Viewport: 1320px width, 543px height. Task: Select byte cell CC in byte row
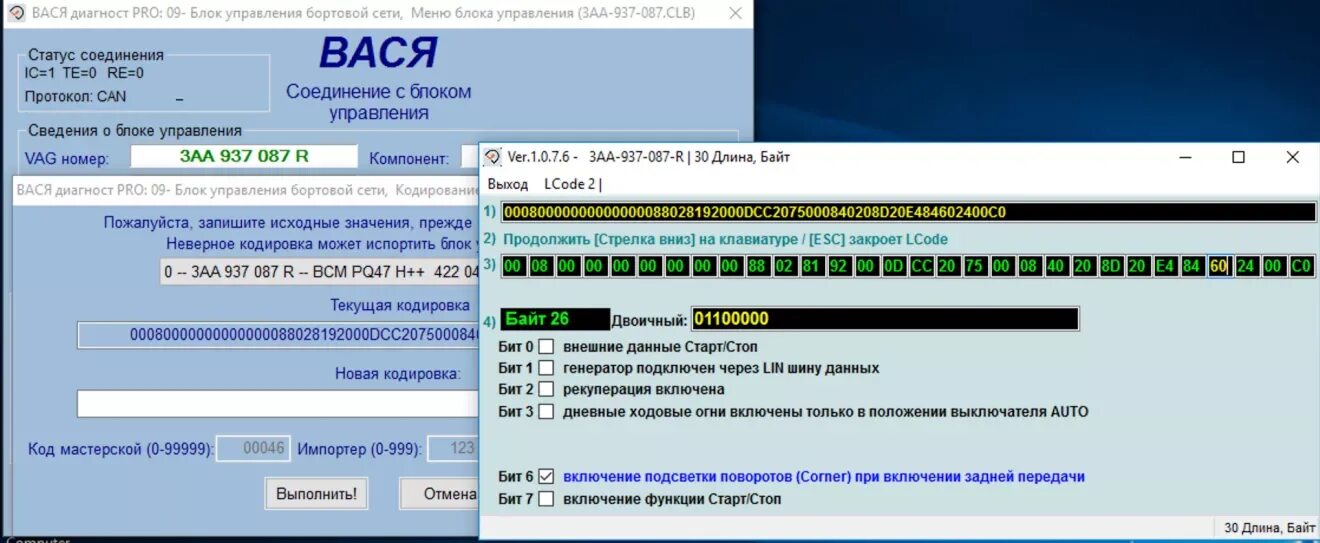(x=920, y=266)
